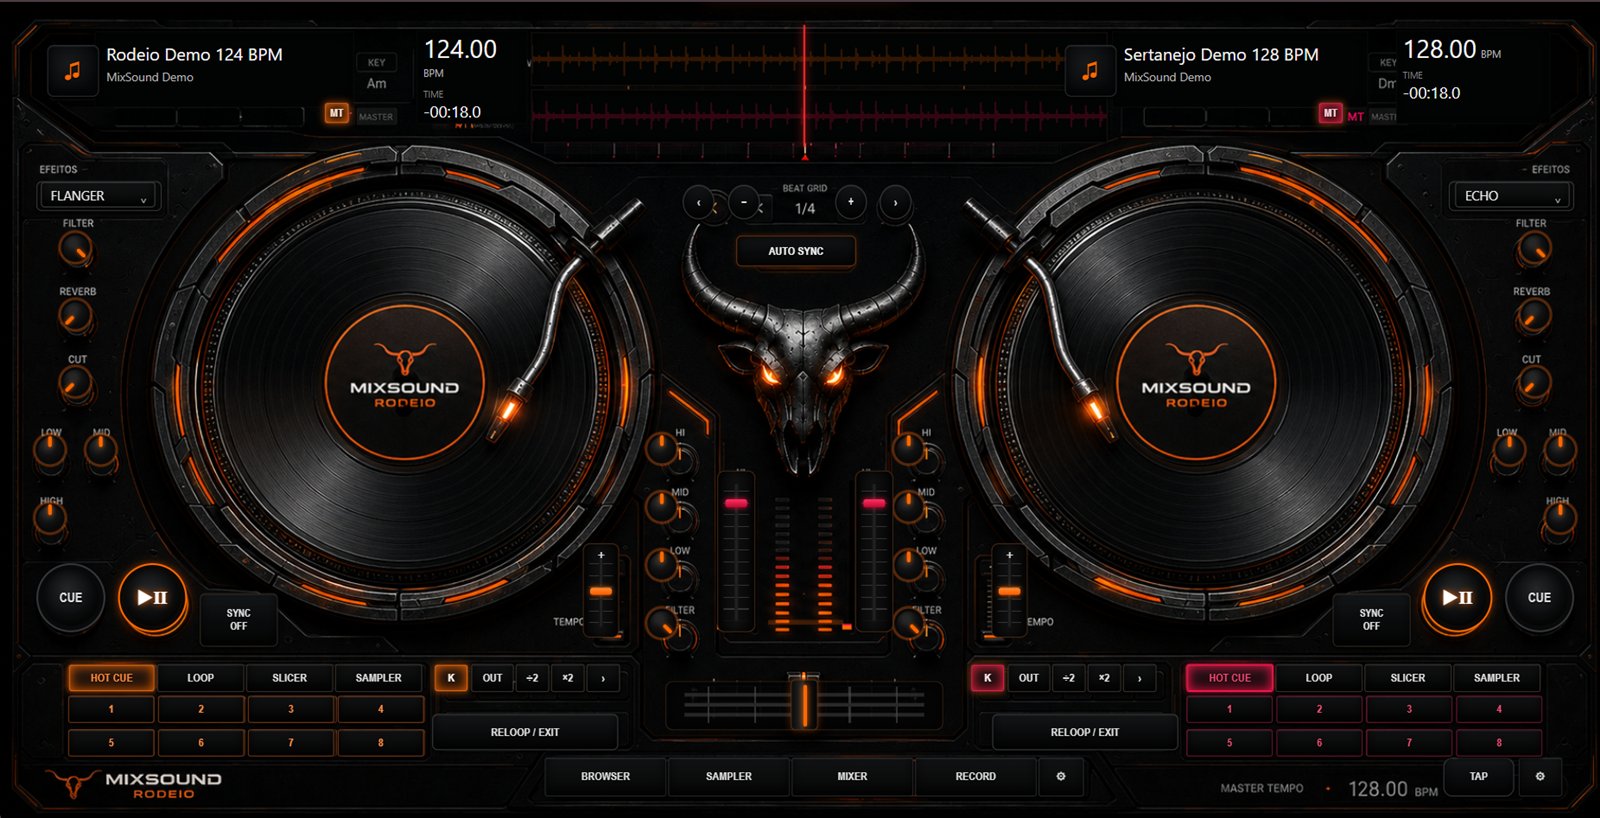Click the right deck loop arrow button
The image size is (1600, 818).
[1139, 678]
